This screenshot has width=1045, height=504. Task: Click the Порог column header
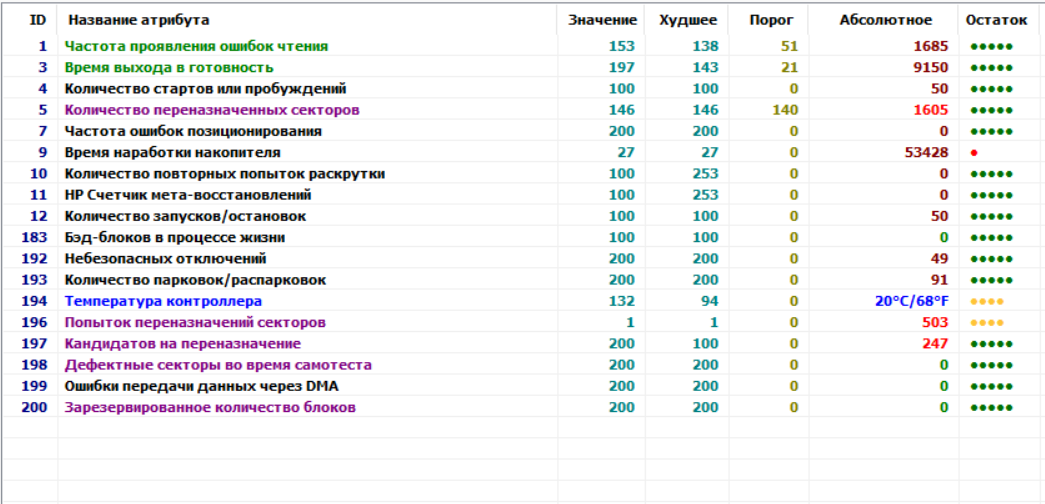pyautogui.click(x=770, y=20)
